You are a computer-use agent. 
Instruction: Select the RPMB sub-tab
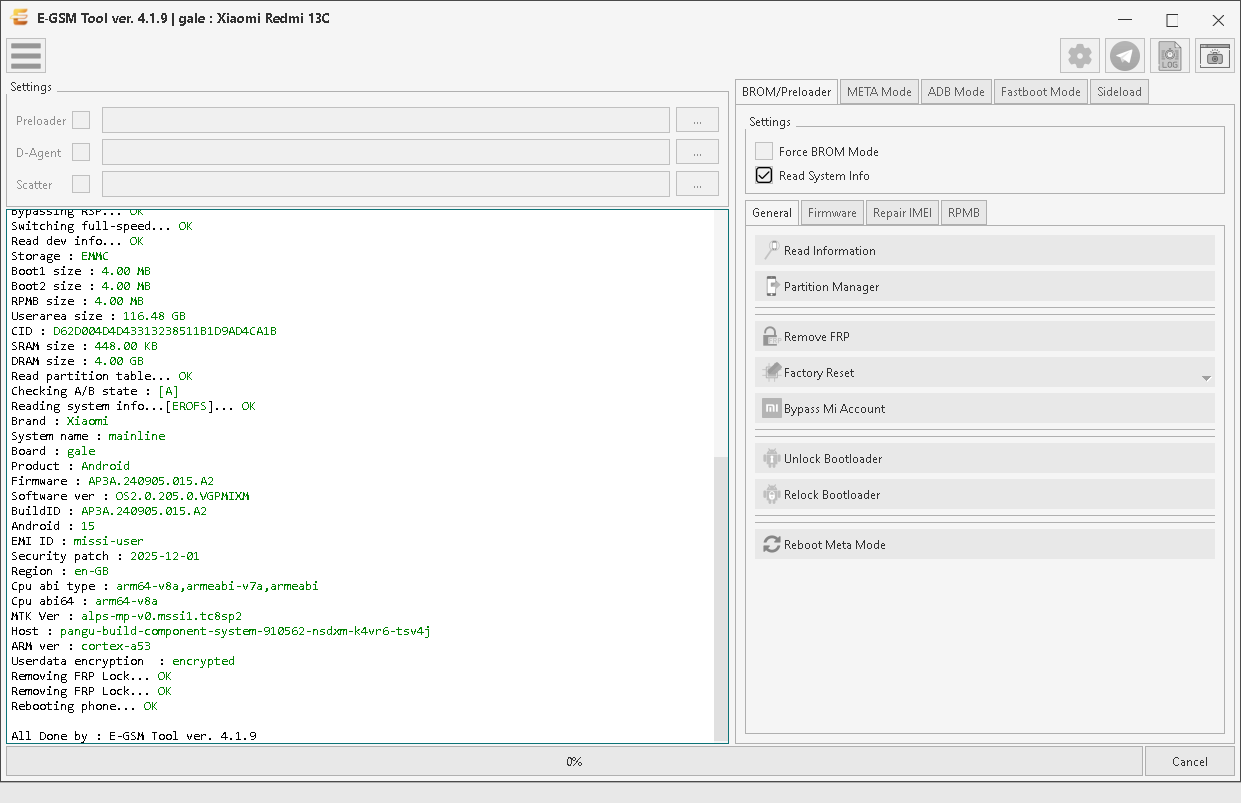[x=964, y=212]
